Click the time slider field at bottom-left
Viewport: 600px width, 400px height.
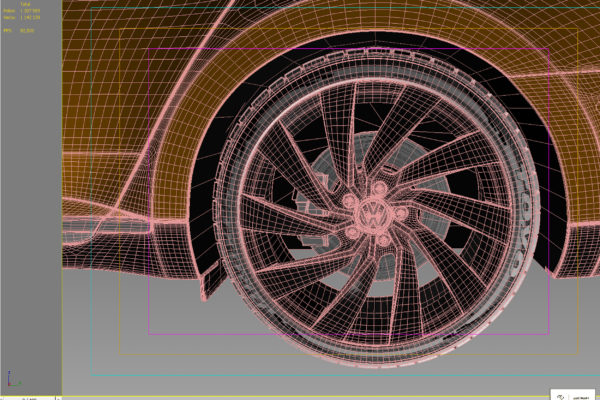pyautogui.click(x=29, y=398)
